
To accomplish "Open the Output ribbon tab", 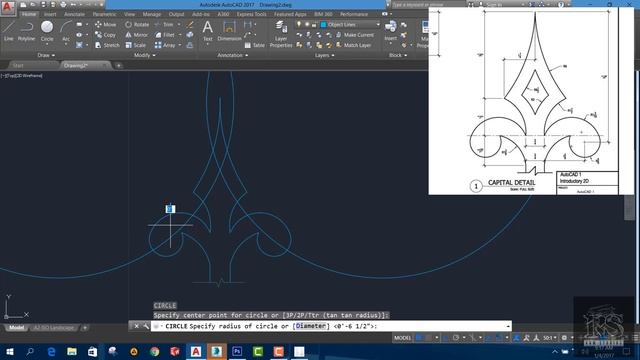I will click(x=176, y=14).
